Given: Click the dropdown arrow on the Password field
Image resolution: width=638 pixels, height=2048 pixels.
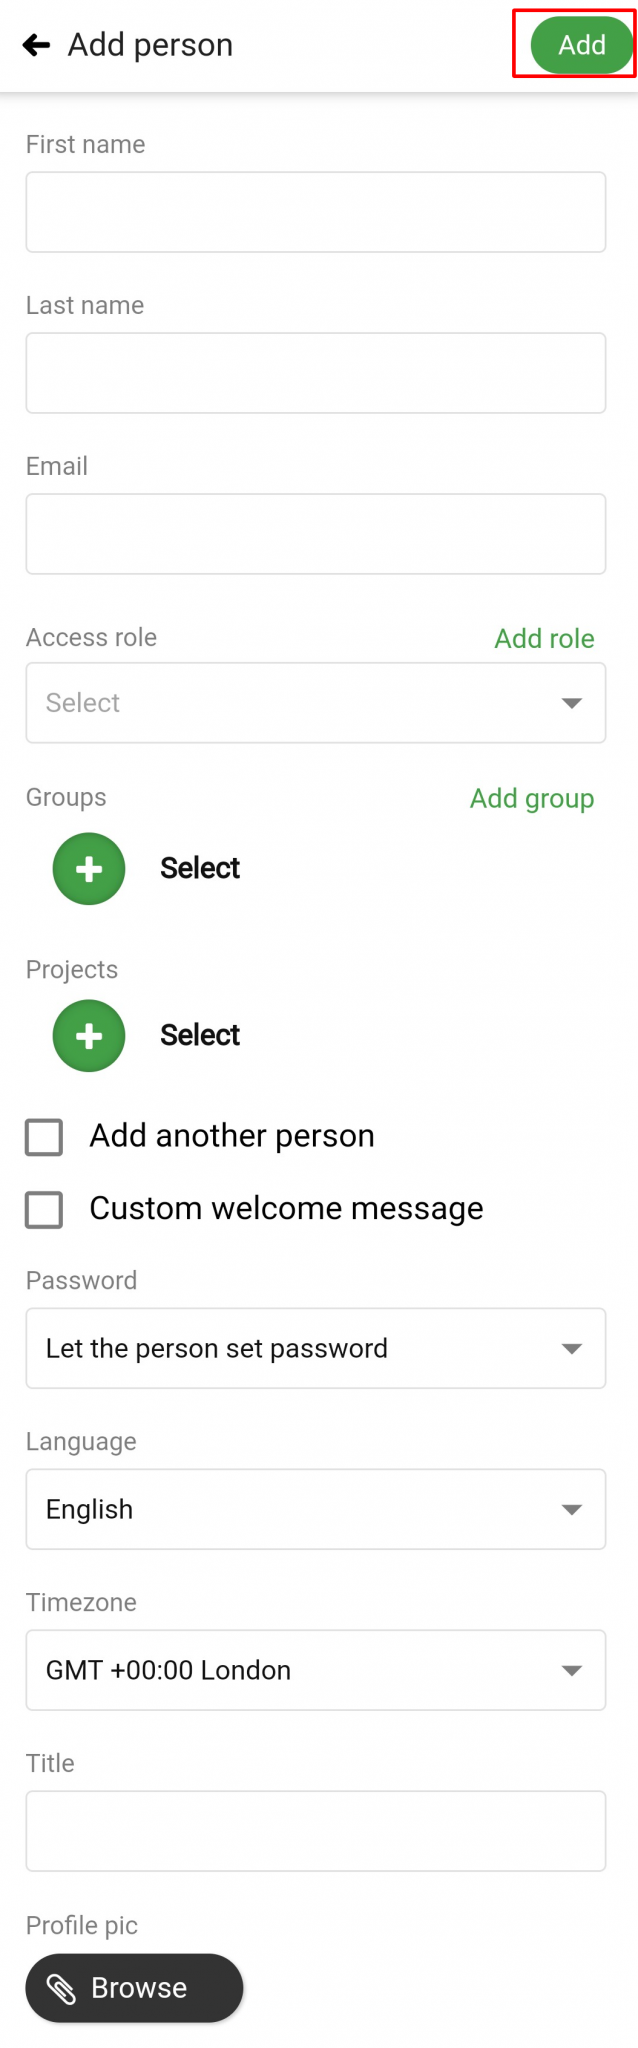Looking at the screenshot, I should point(572,1348).
